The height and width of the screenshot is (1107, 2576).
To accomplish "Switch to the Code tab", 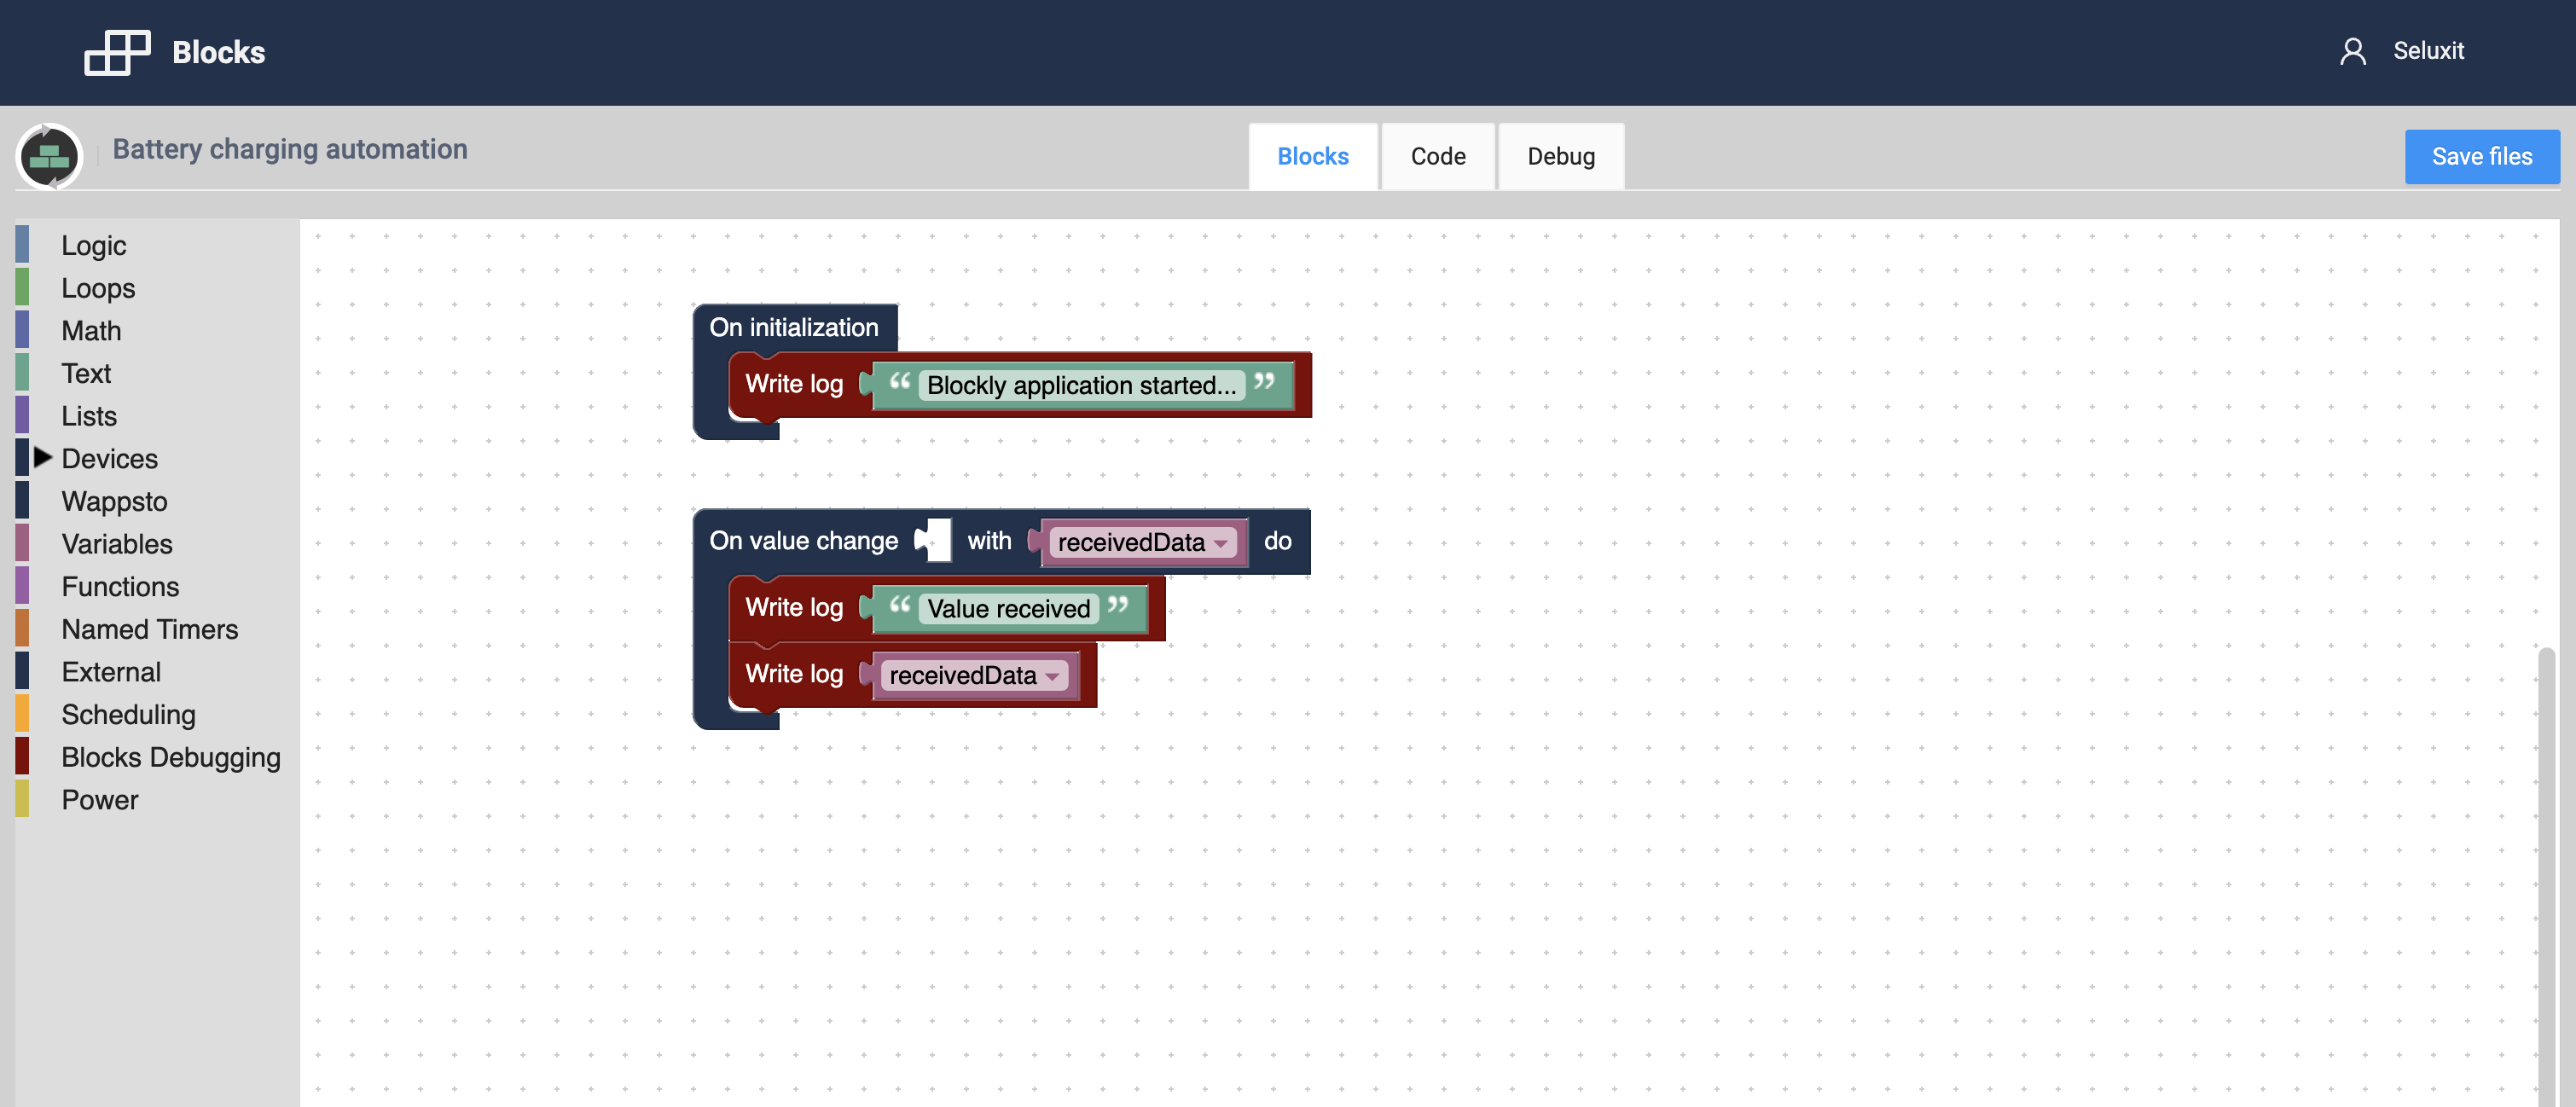I will (1437, 154).
